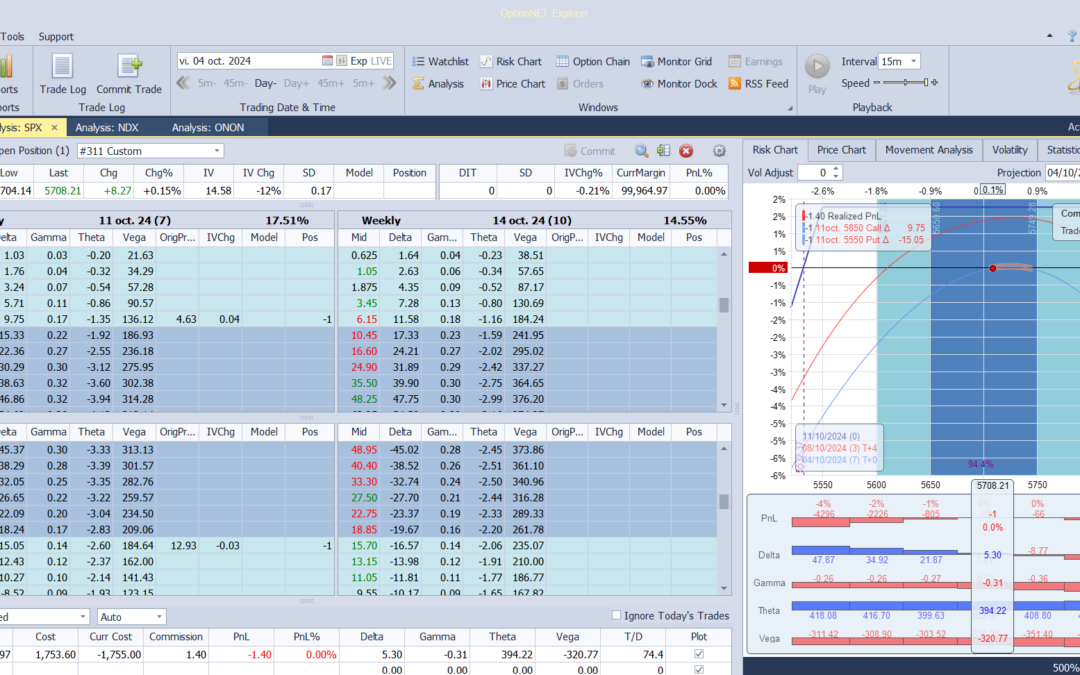The image size is (1080, 675).
Task: Toggle the Plot checkbox in second row
Action: pyautogui.click(x=698, y=669)
